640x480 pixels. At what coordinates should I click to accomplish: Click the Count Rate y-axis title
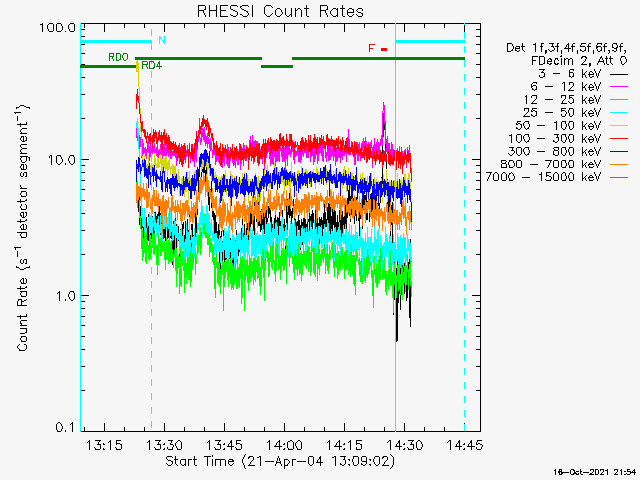point(23,227)
